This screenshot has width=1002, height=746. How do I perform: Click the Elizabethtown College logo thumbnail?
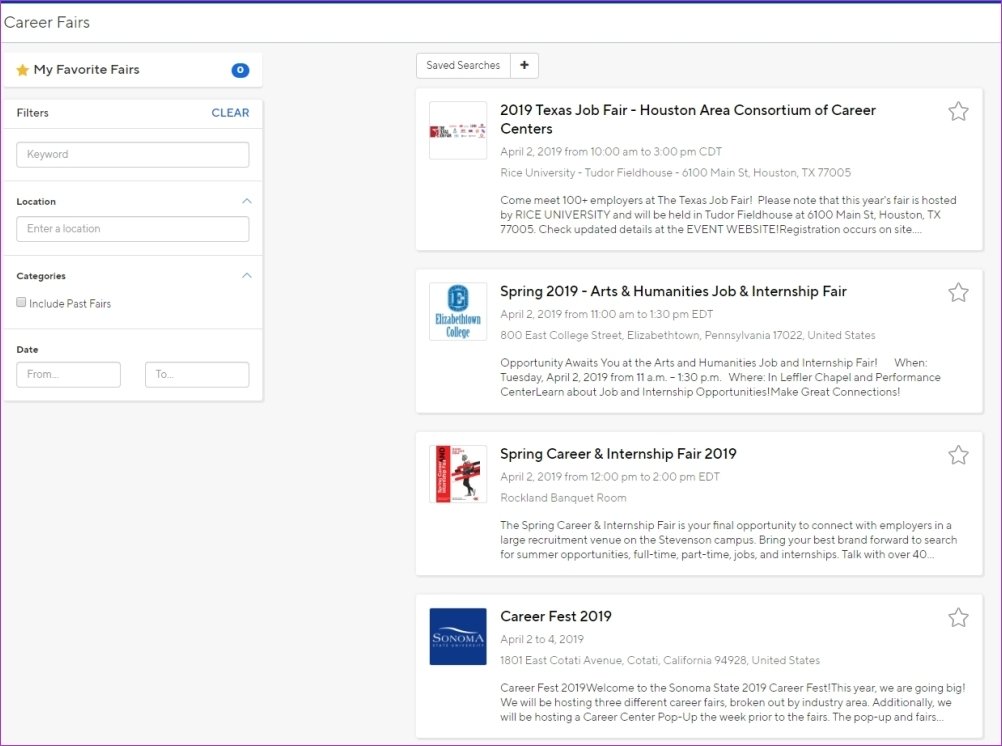pos(458,311)
